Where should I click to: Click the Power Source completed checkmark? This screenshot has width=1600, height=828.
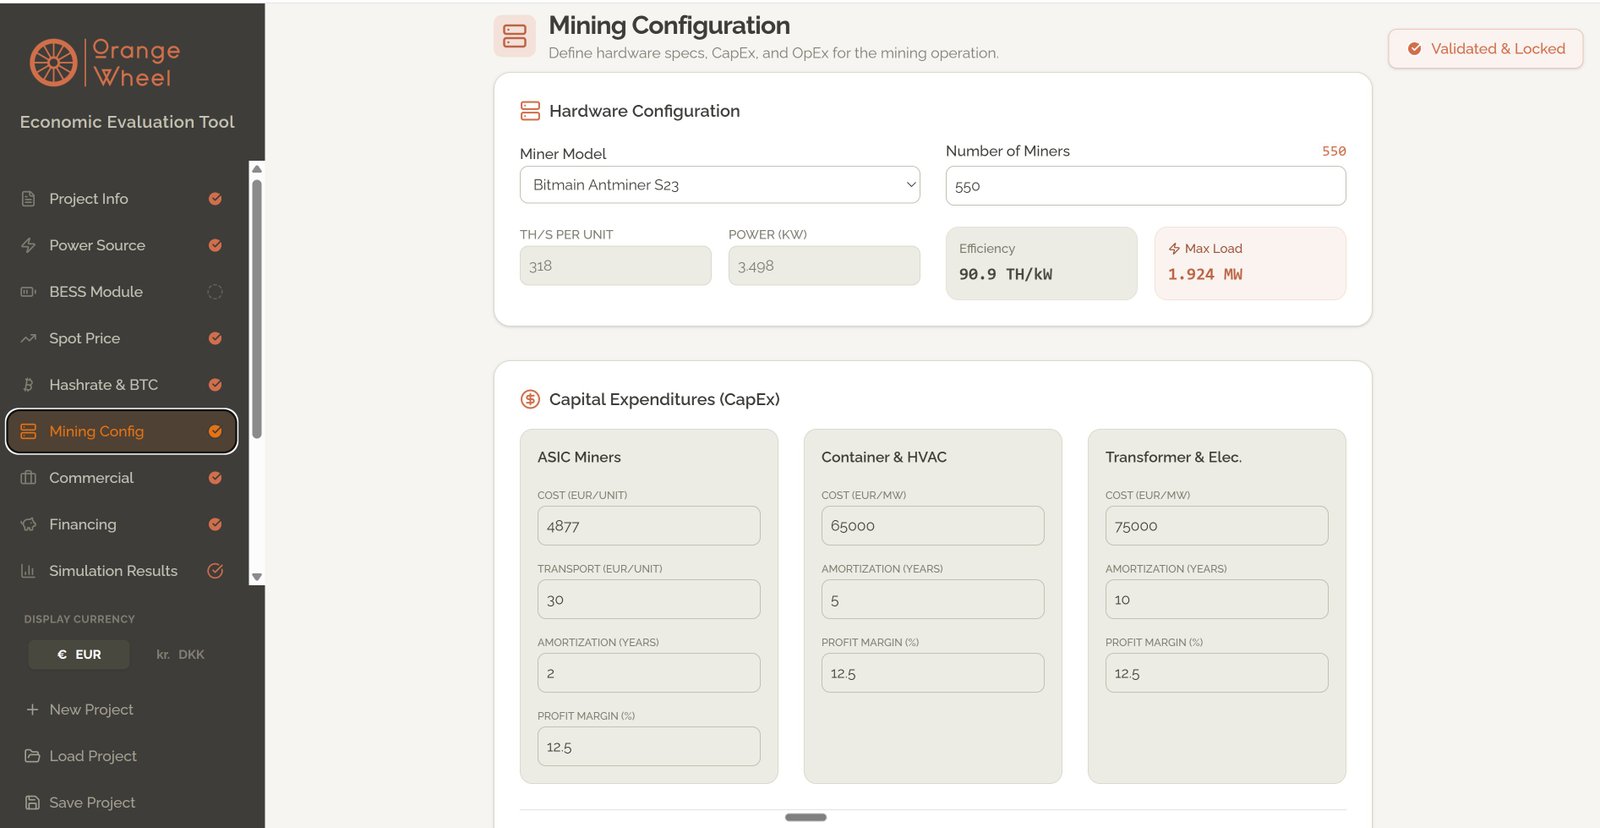tap(215, 245)
